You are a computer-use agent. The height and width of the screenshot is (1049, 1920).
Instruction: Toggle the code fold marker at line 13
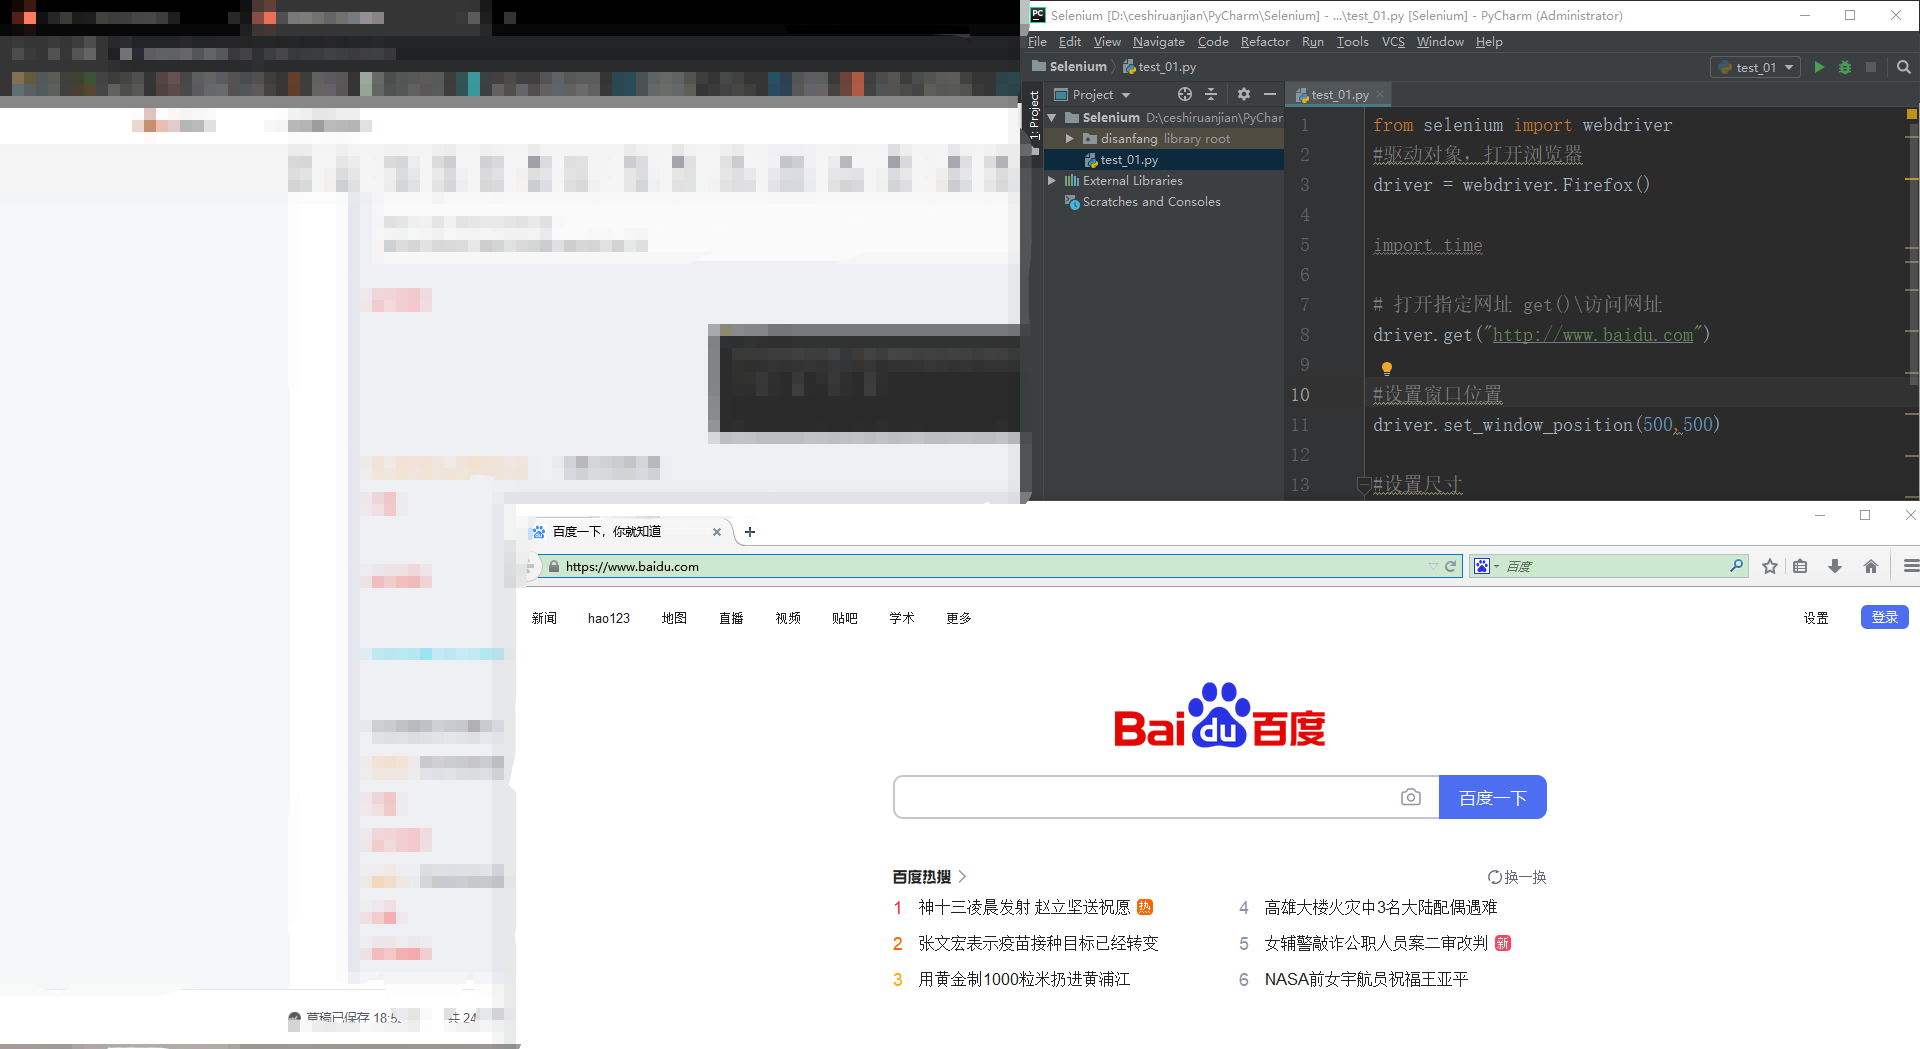(1362, 485)
